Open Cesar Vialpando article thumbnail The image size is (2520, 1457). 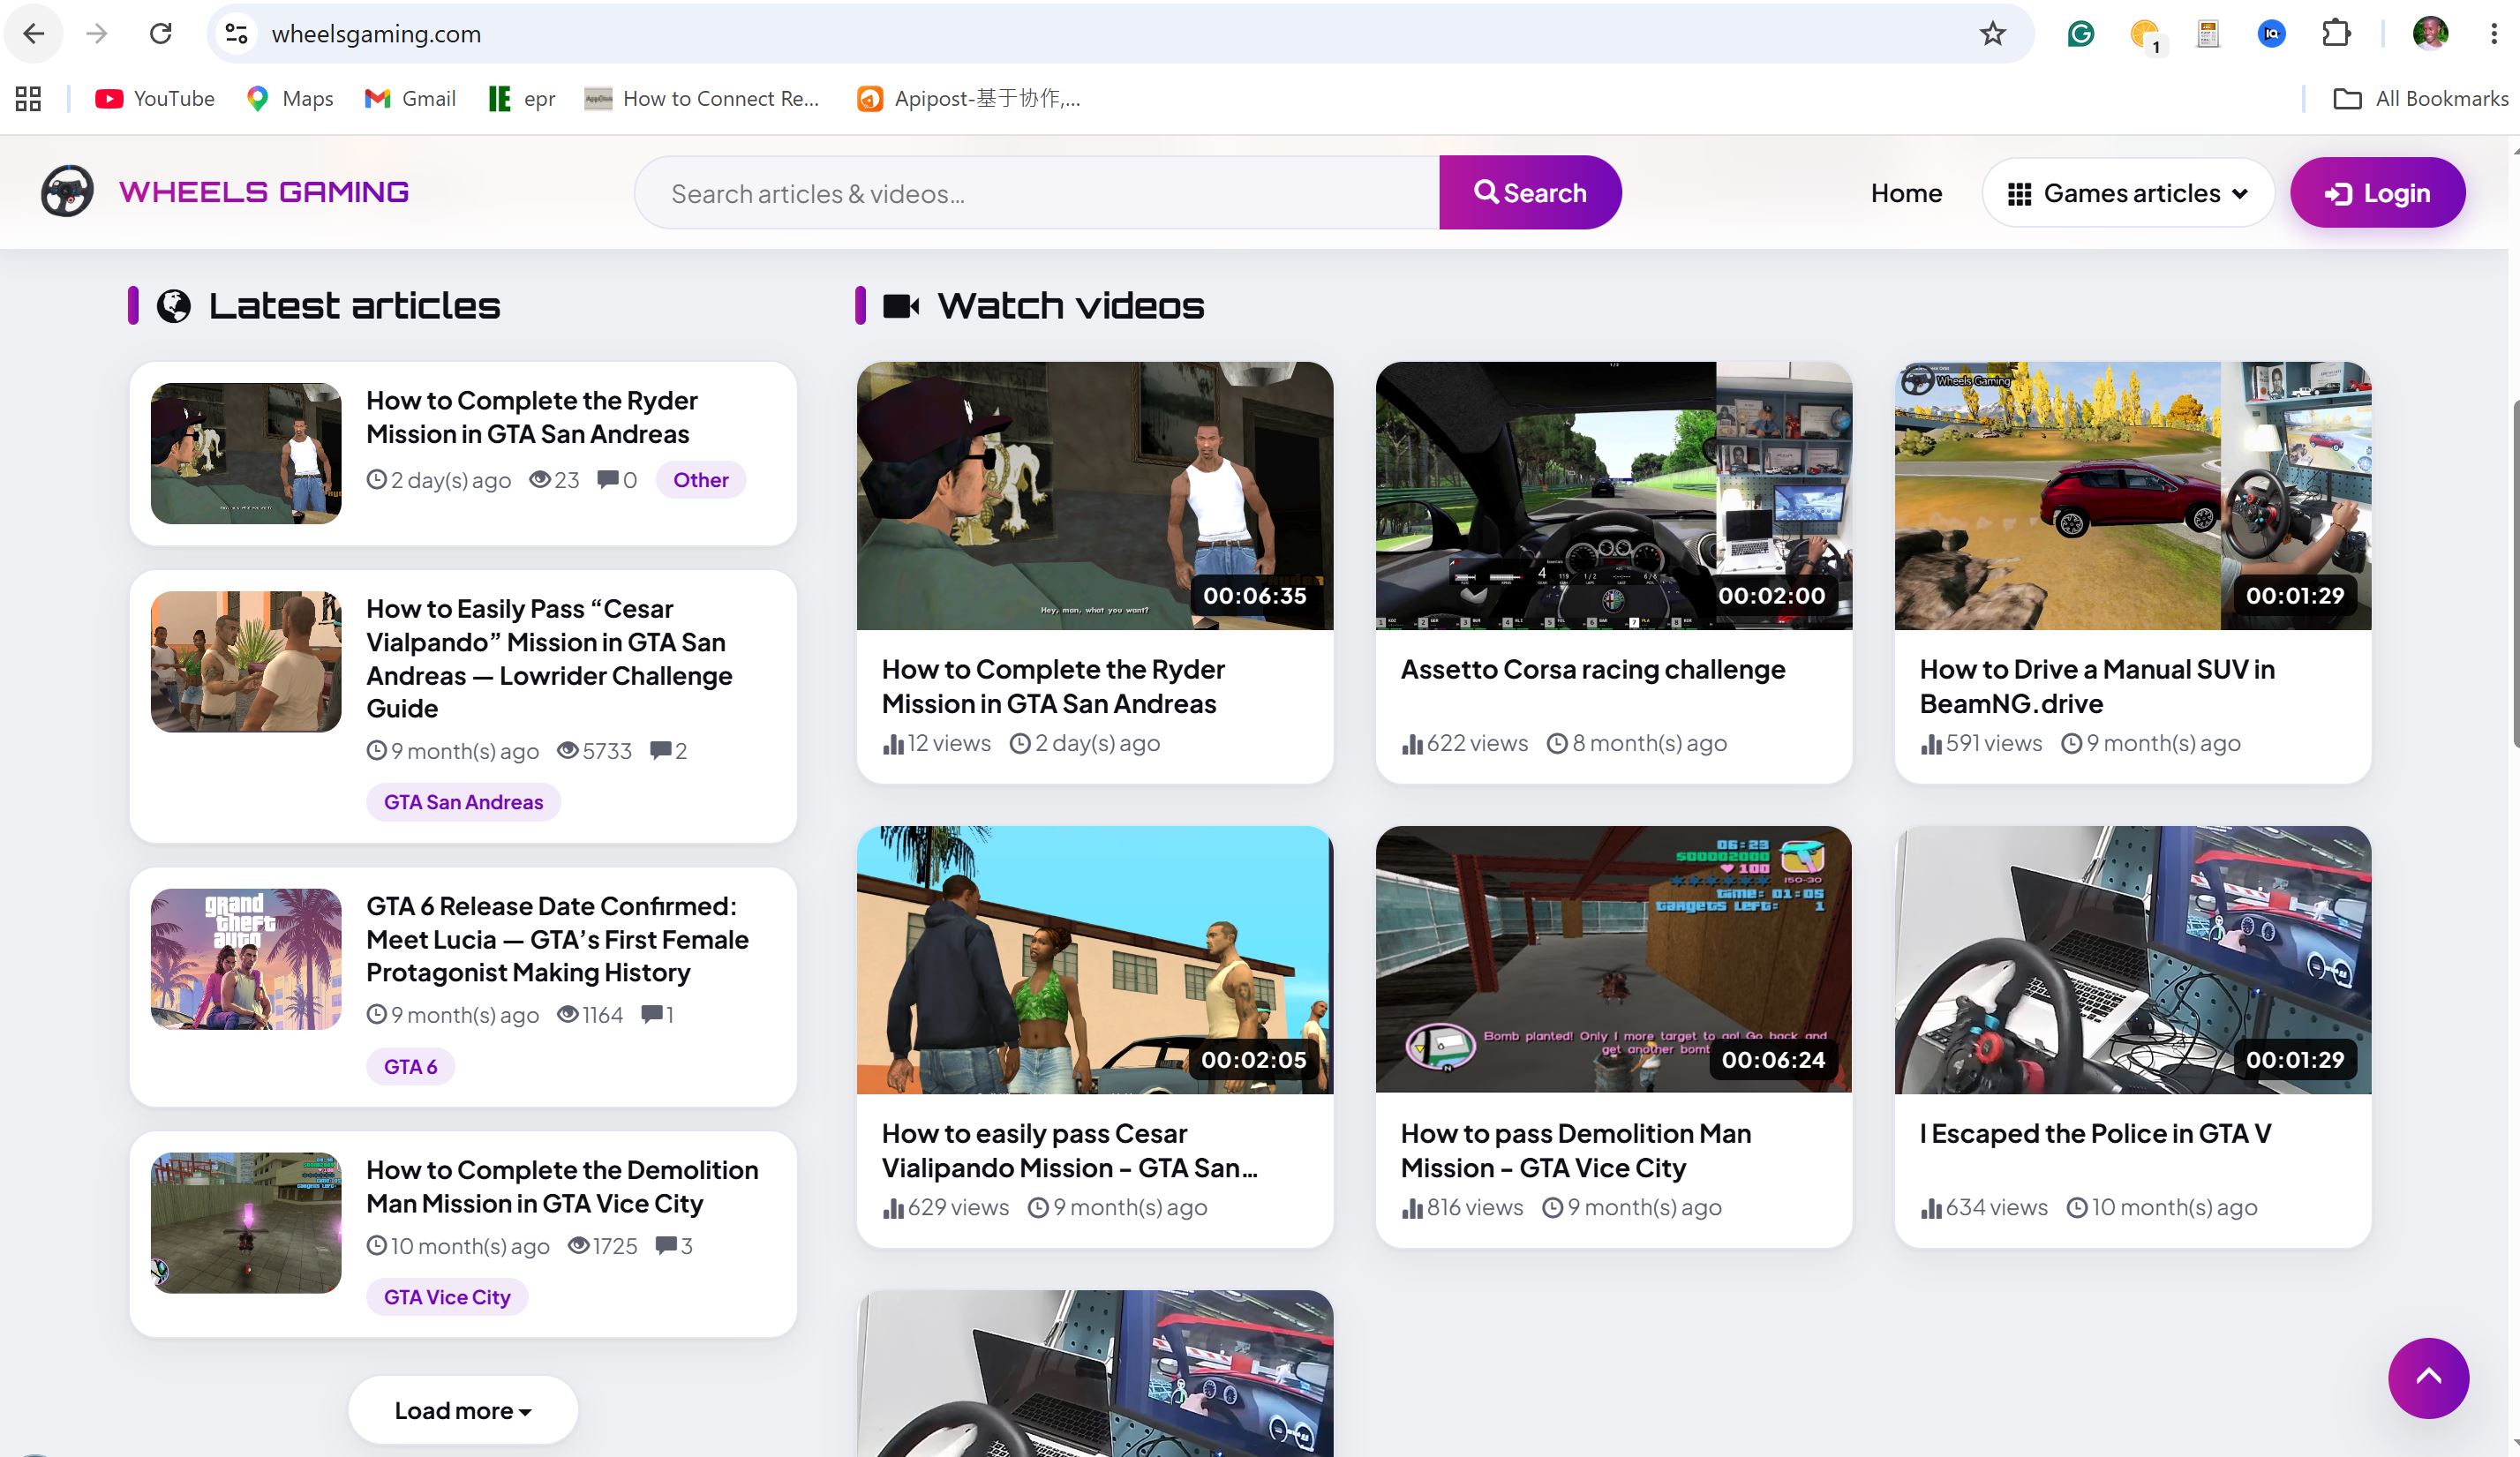pos(246,661)
